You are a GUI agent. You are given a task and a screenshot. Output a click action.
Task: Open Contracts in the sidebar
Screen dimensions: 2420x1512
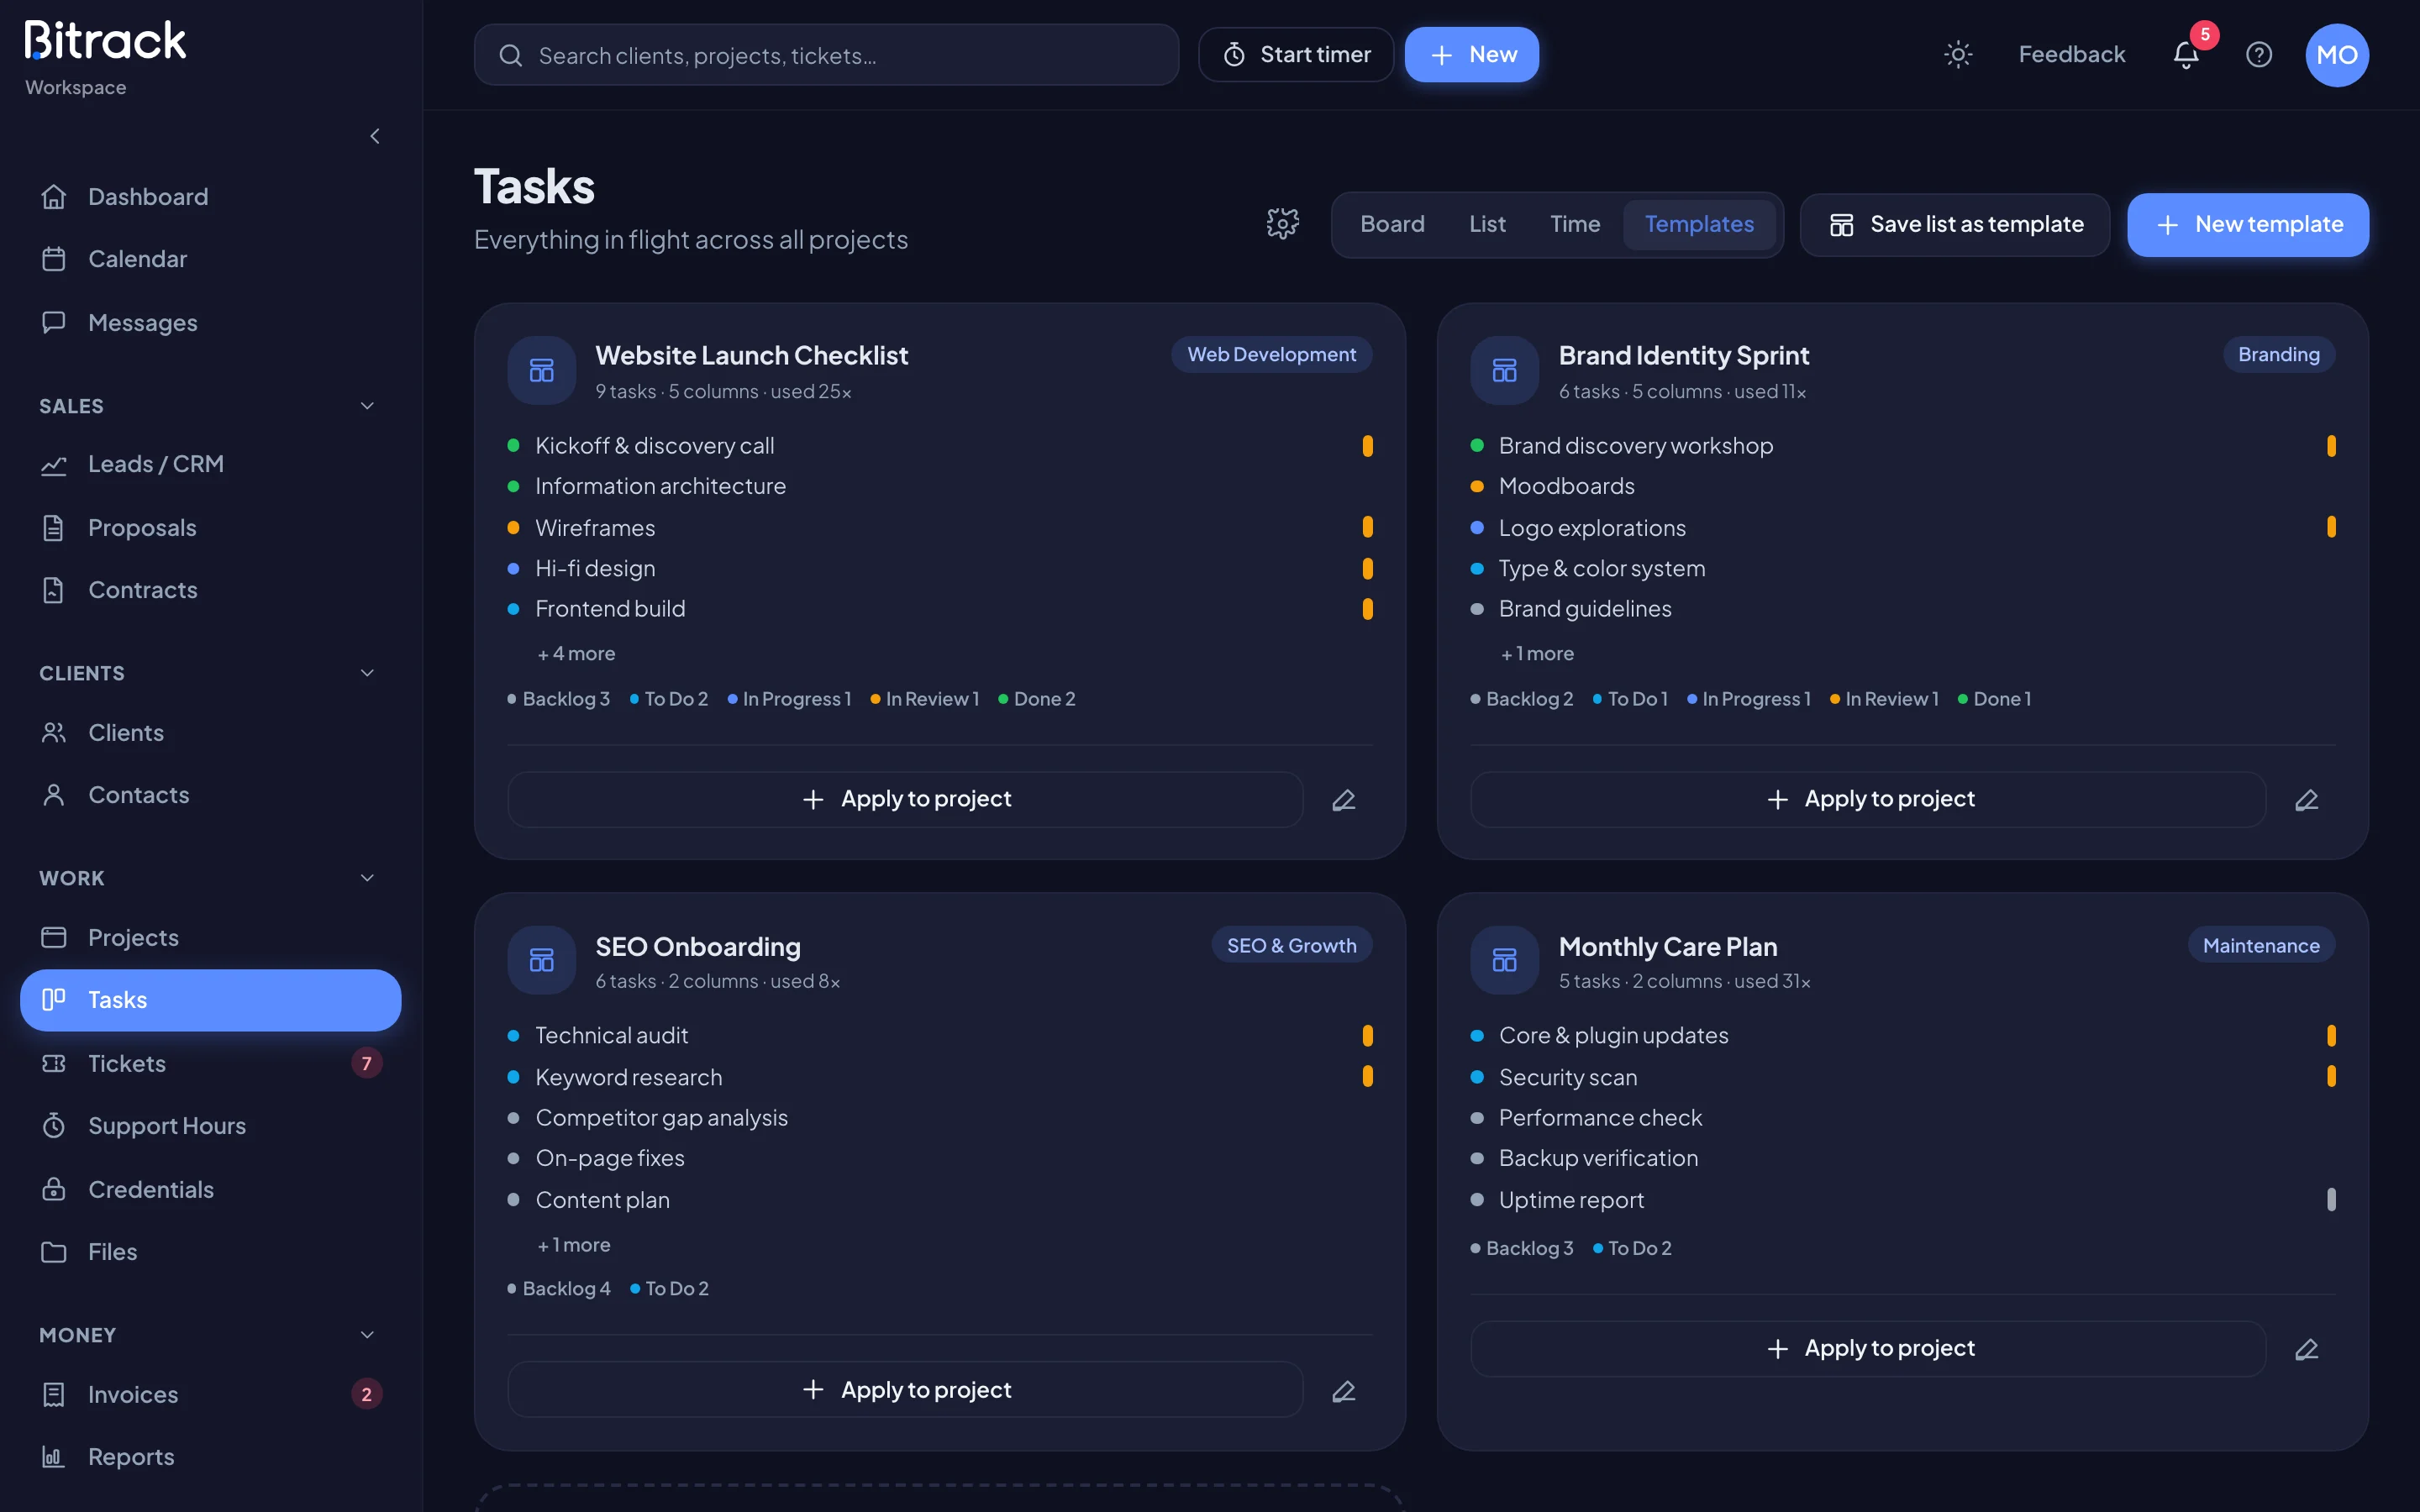click(x=210, y=590)
